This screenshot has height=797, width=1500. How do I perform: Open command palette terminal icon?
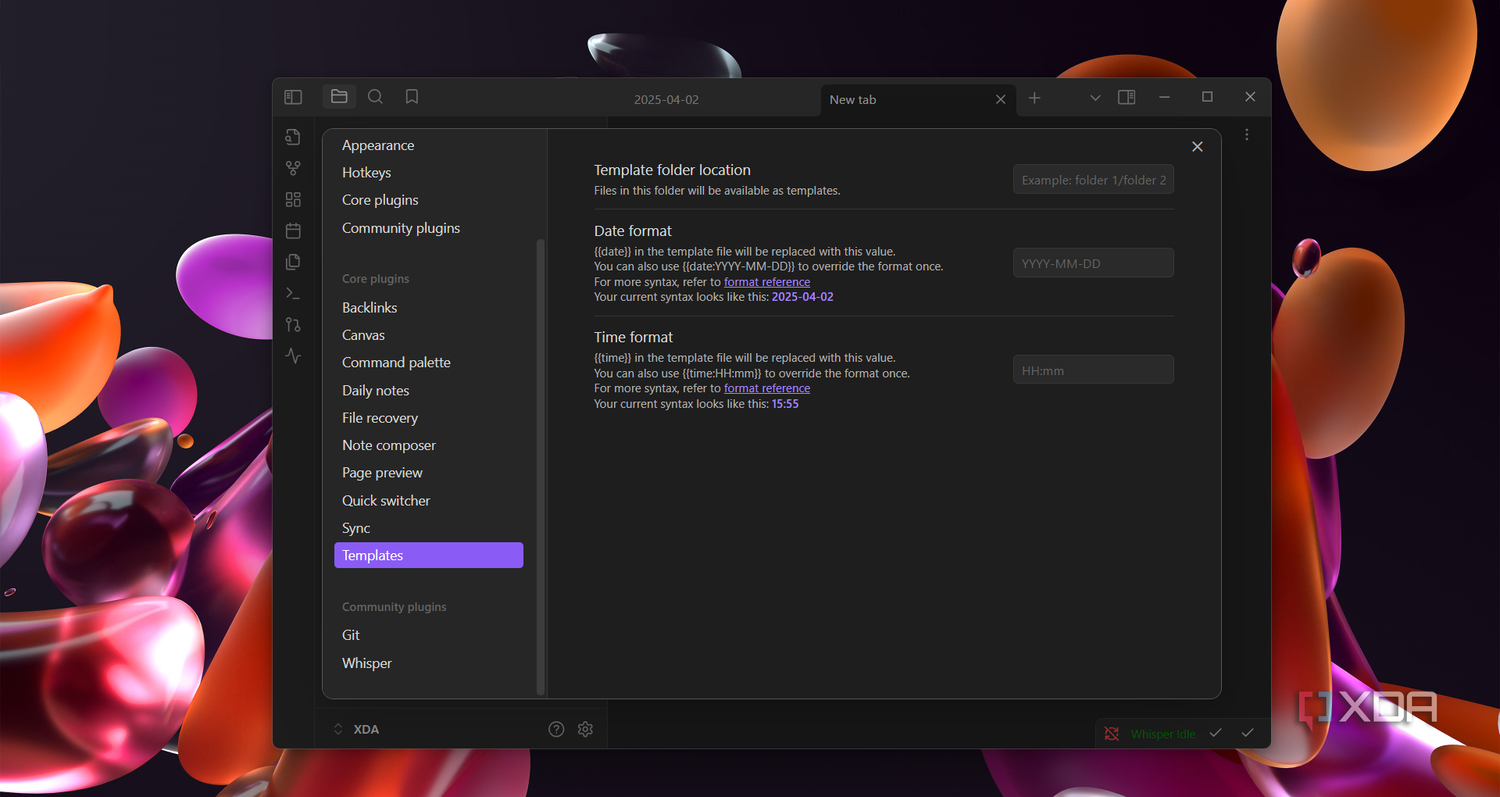pos(293,293)
